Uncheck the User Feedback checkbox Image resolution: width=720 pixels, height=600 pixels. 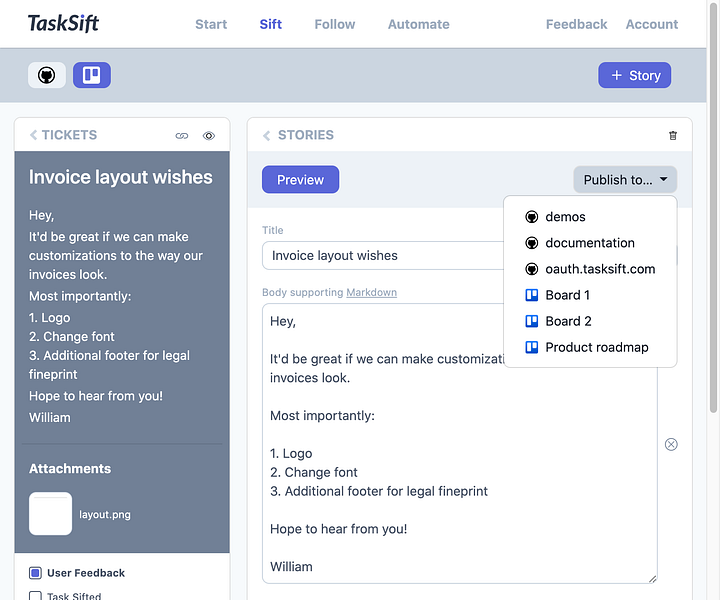point(35,573)
